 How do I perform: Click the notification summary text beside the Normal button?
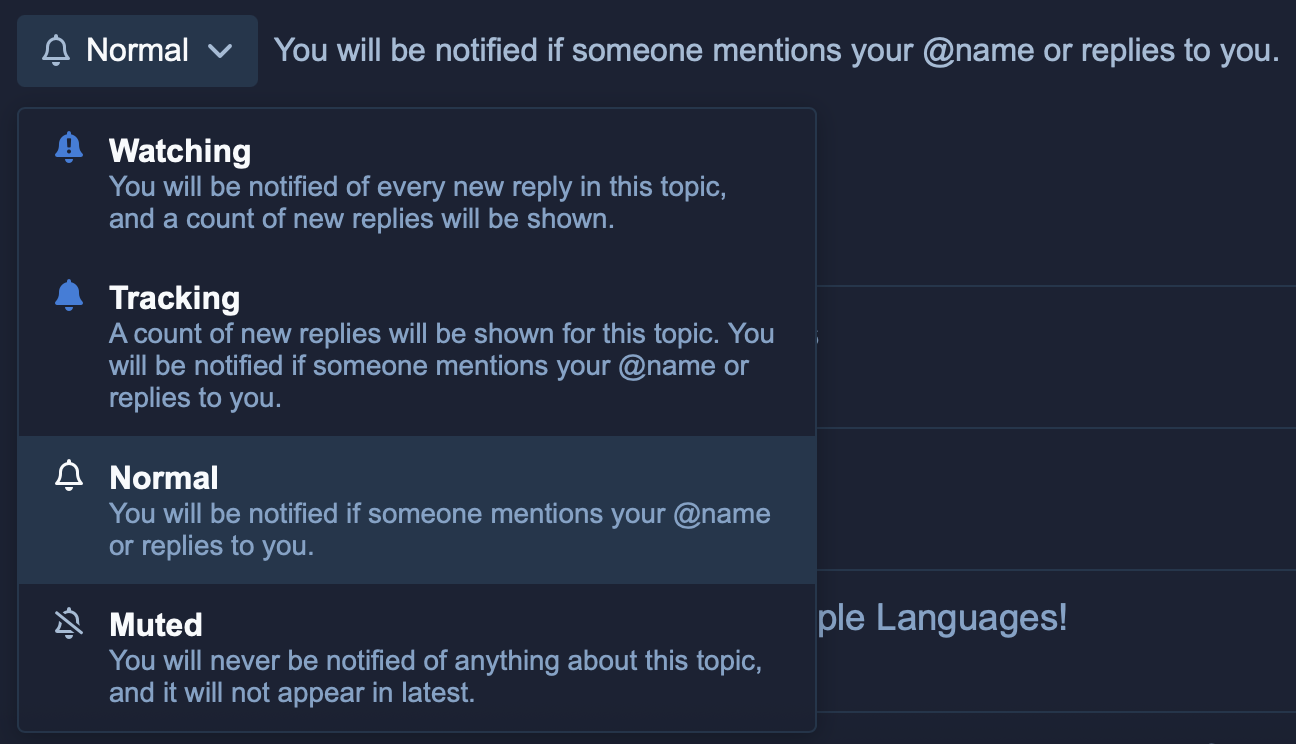point(776,51)
